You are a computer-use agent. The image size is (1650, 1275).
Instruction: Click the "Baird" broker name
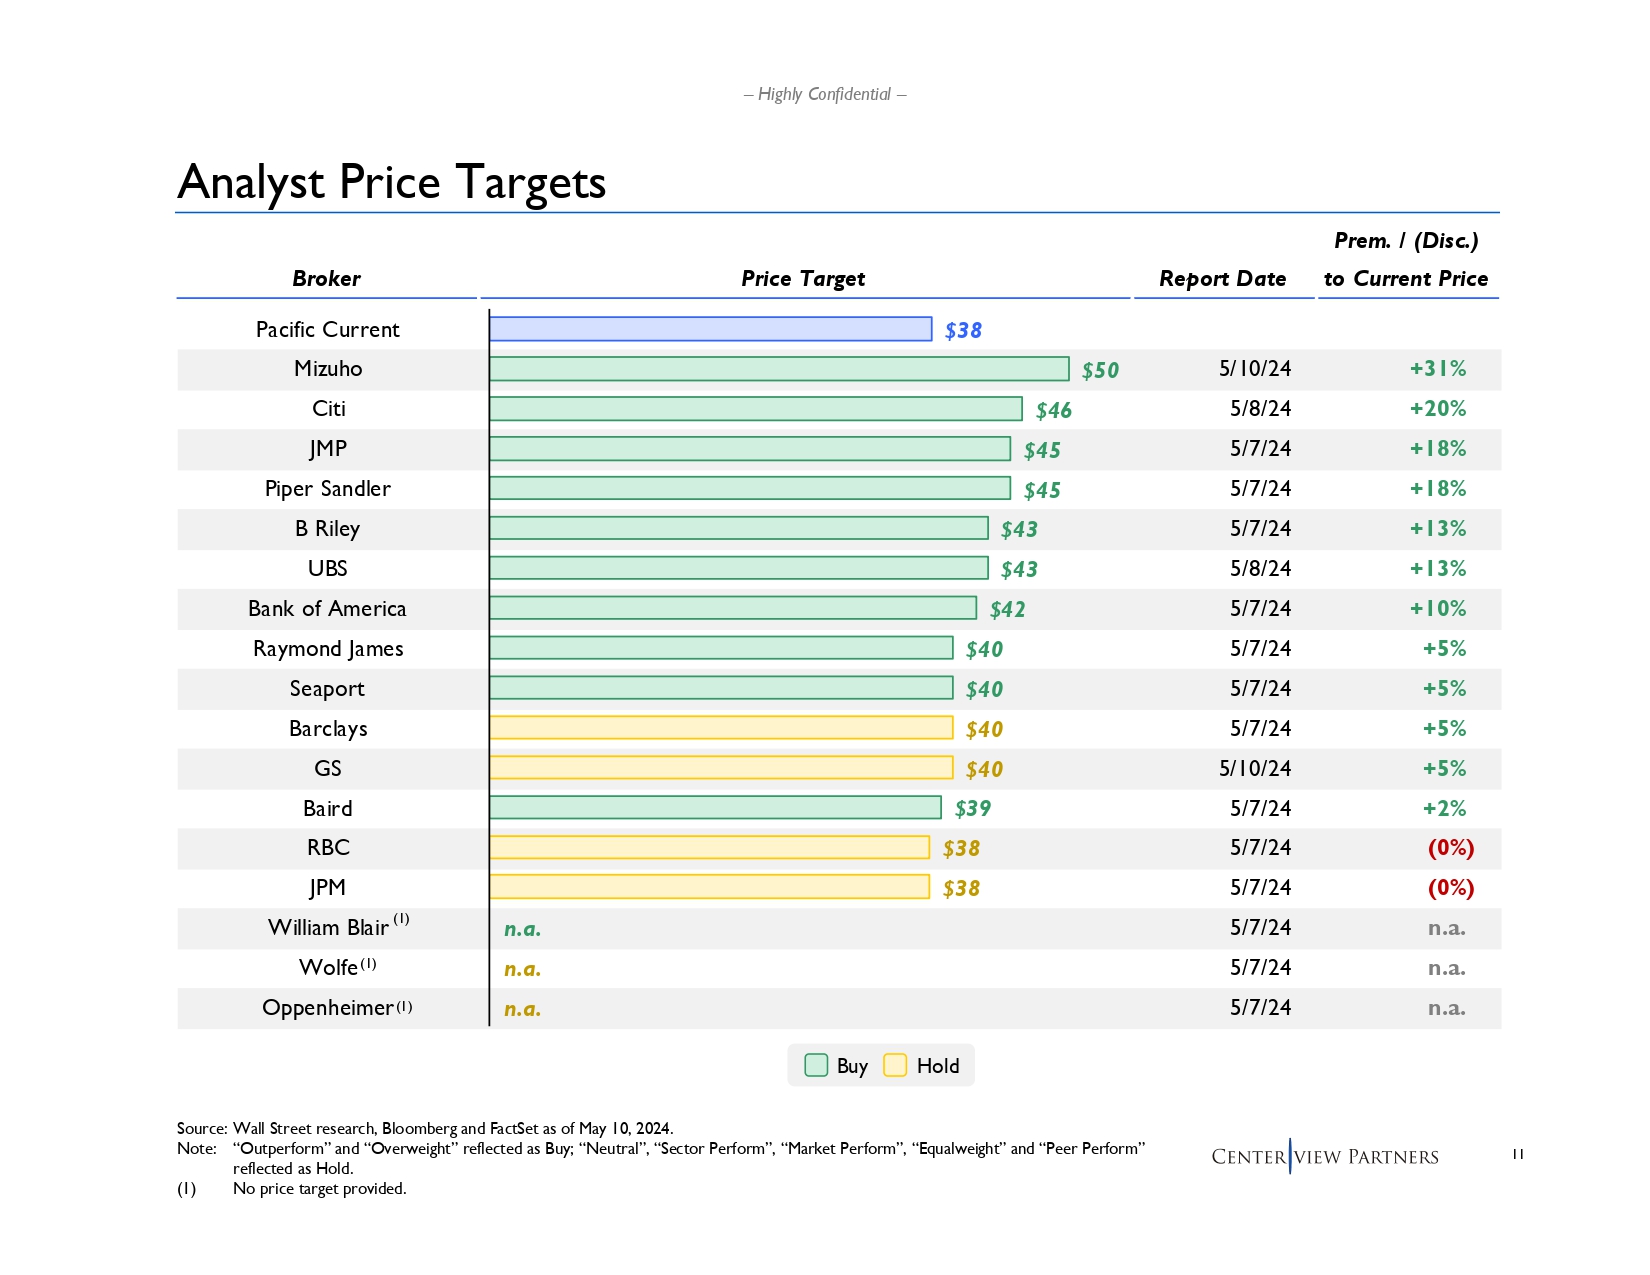(328, 808)
